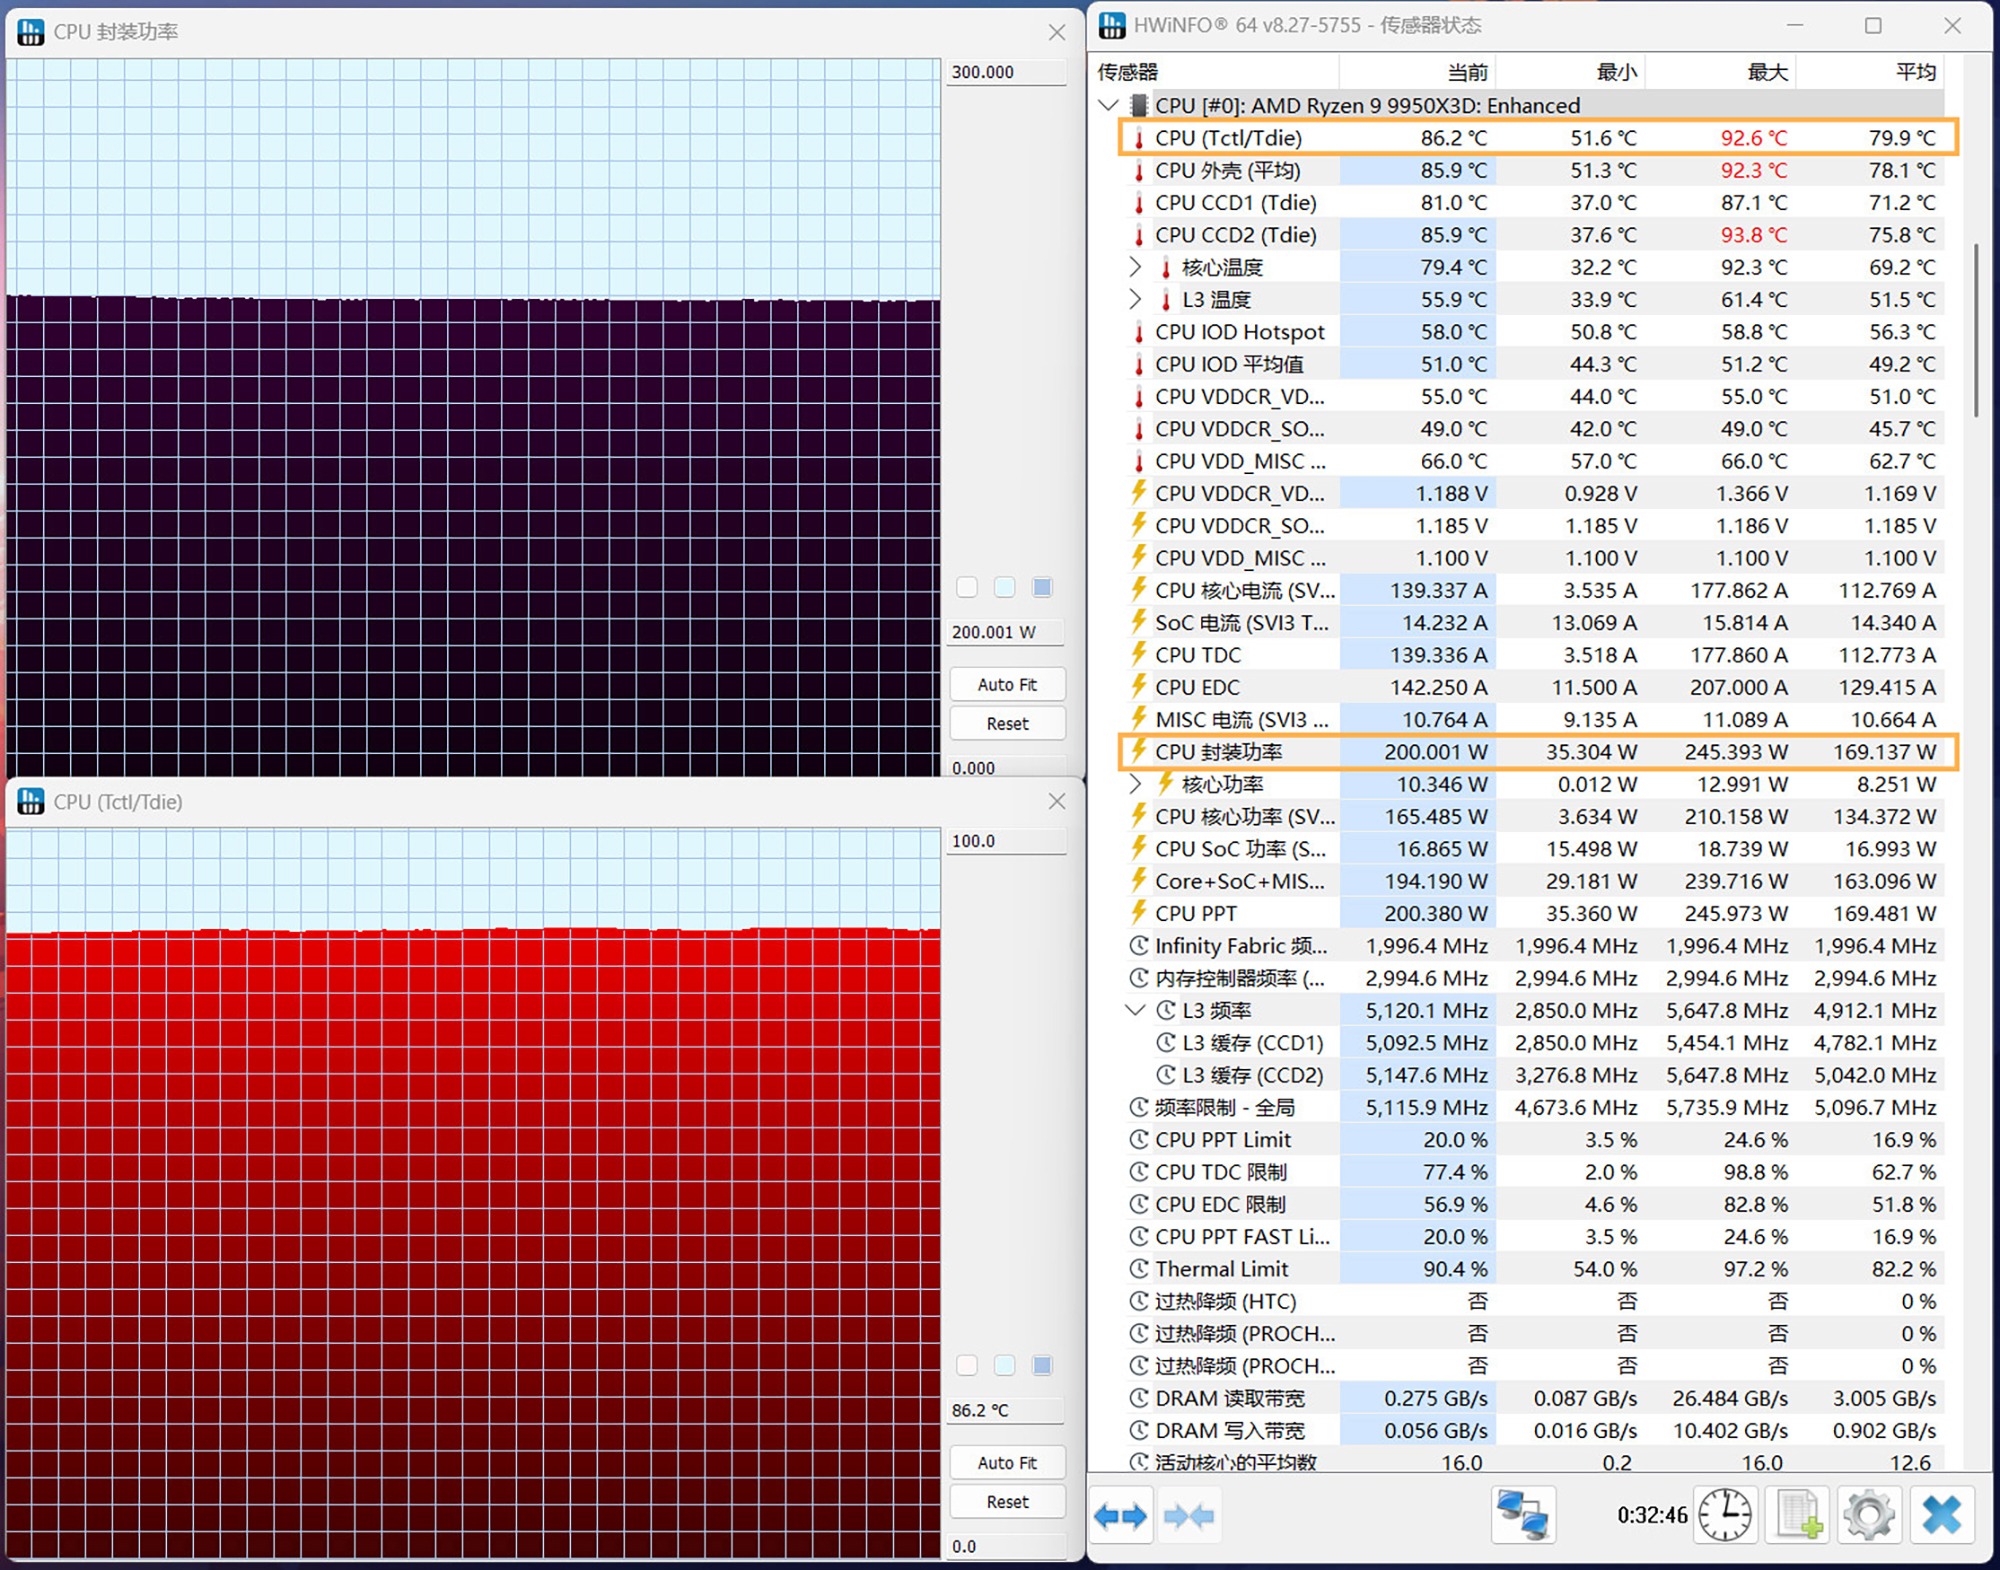Click the expand columns arrows icon
This screenshot has height=1570, width=2000.
pyautogui.click(x=1120, y=1516)
